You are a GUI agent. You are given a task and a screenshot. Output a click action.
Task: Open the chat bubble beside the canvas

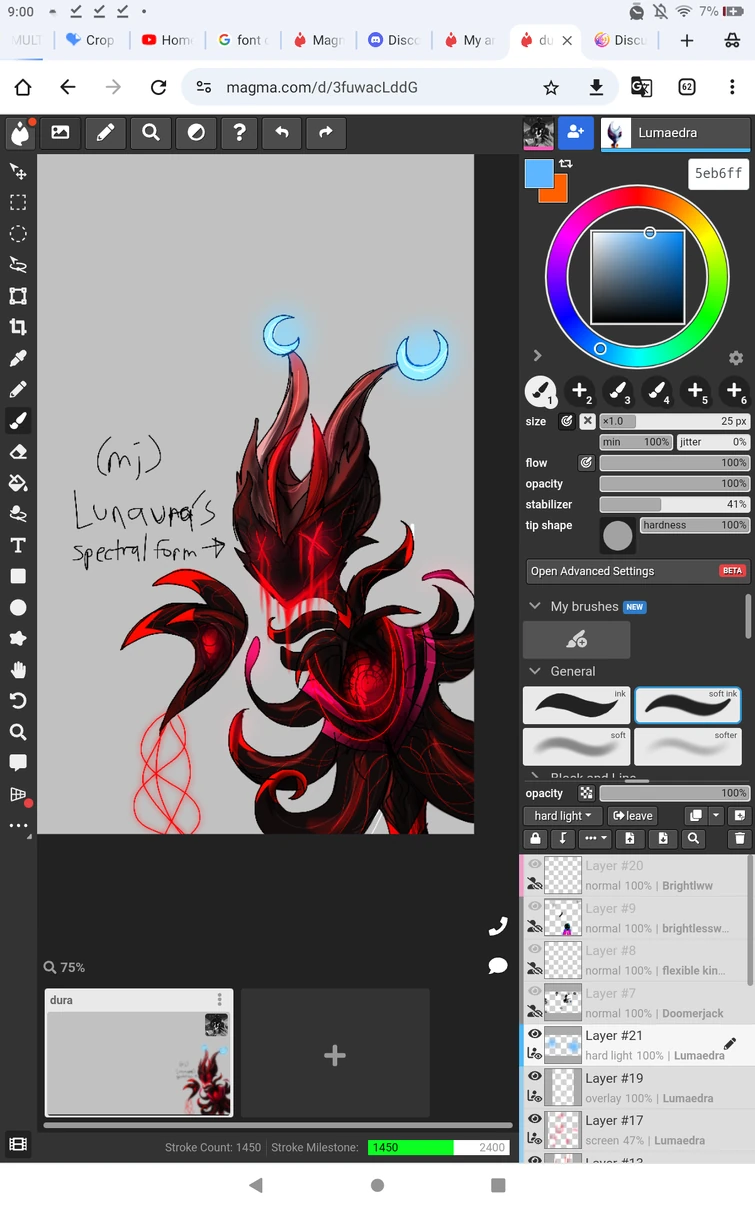pyautogui.click(x=498, y=966)
